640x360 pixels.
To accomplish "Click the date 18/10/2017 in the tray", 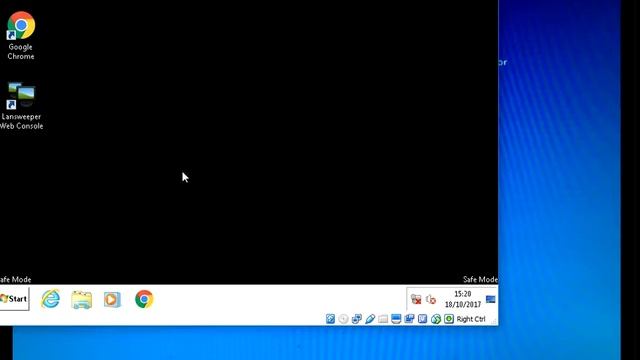I will (462, 304).
